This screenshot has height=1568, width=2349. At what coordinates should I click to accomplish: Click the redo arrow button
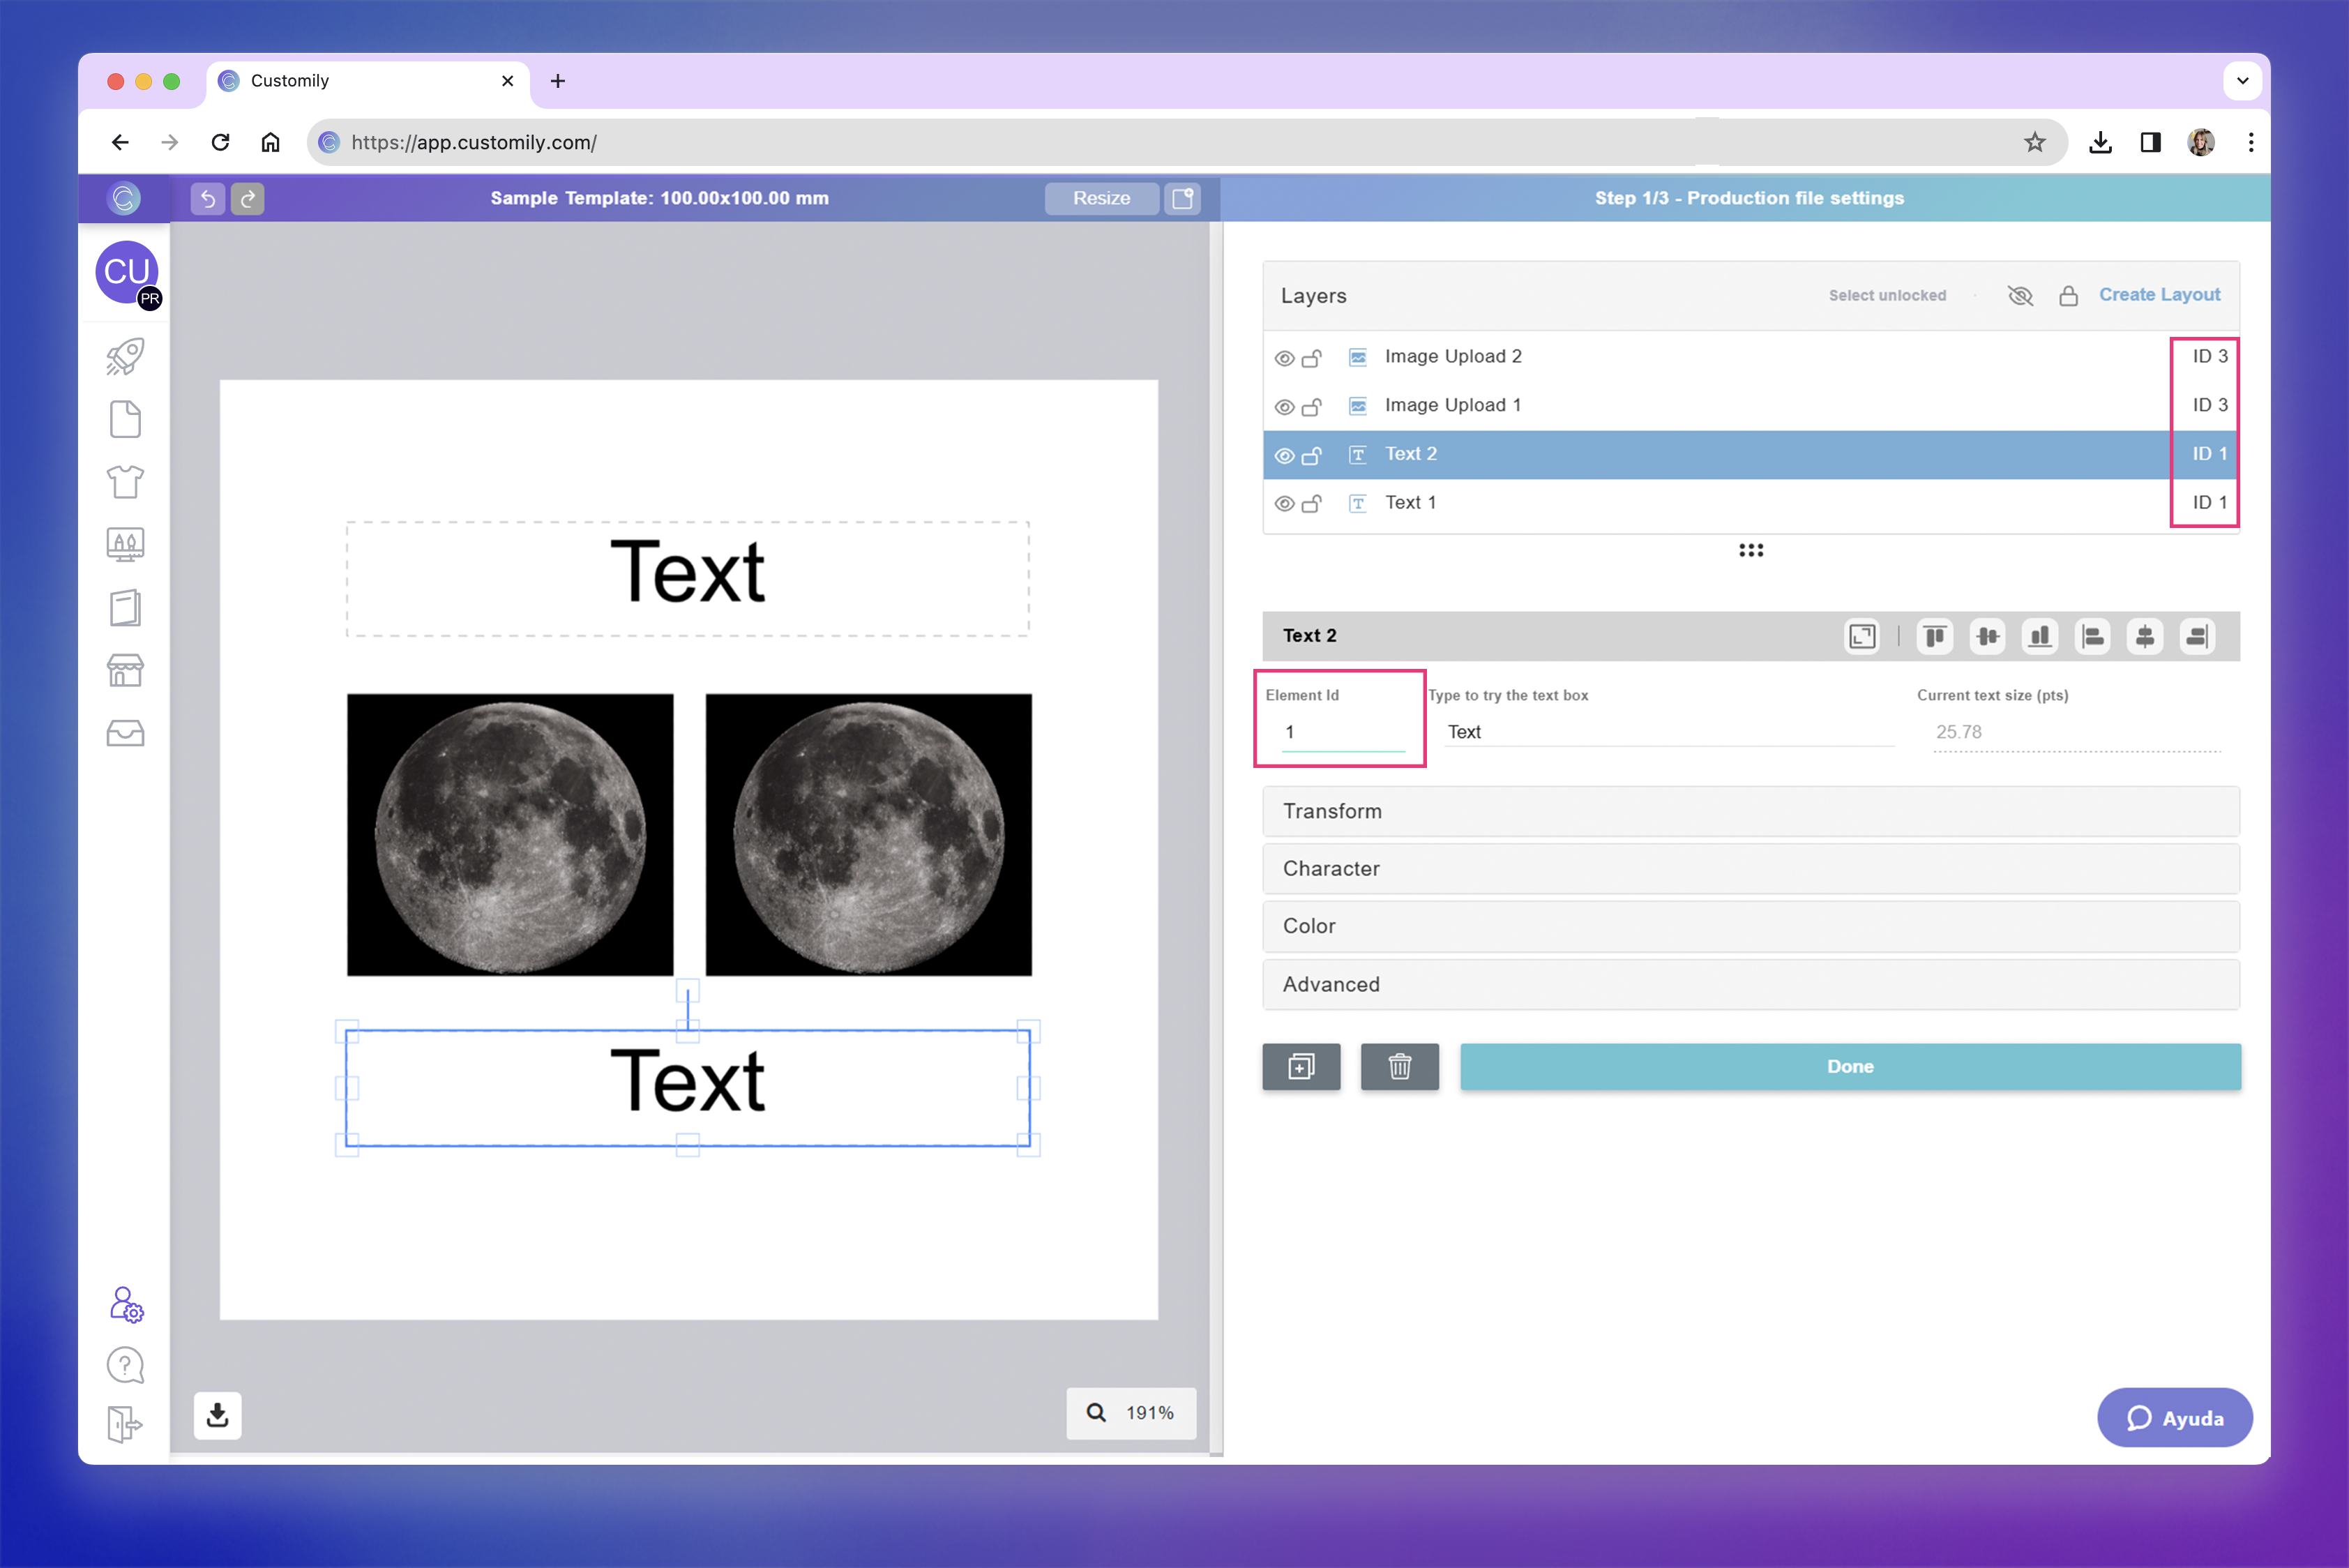point(248,198)
